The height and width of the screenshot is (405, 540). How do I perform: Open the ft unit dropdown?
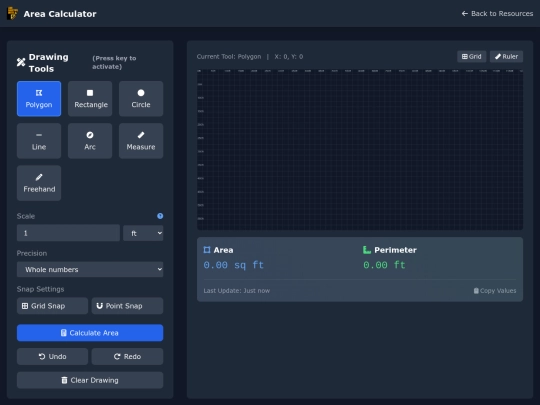coord(143,233)
